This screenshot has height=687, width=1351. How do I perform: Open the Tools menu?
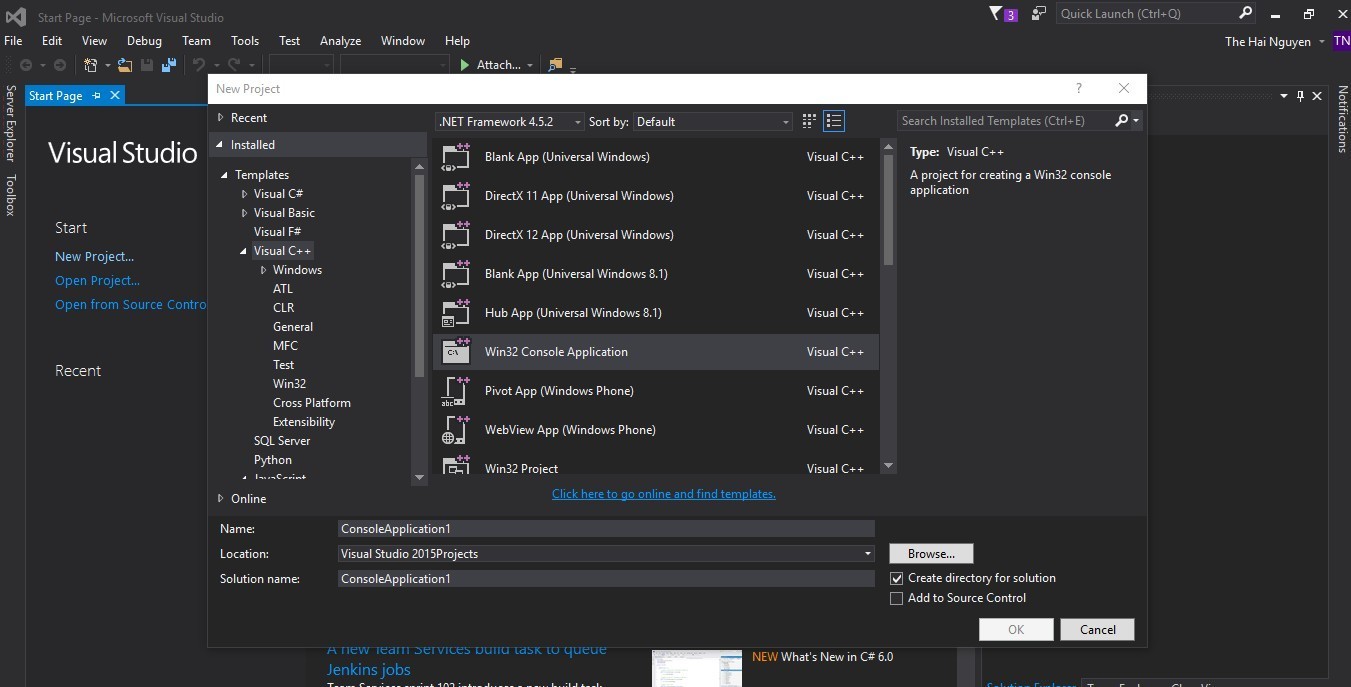click(x=245, y=41)
